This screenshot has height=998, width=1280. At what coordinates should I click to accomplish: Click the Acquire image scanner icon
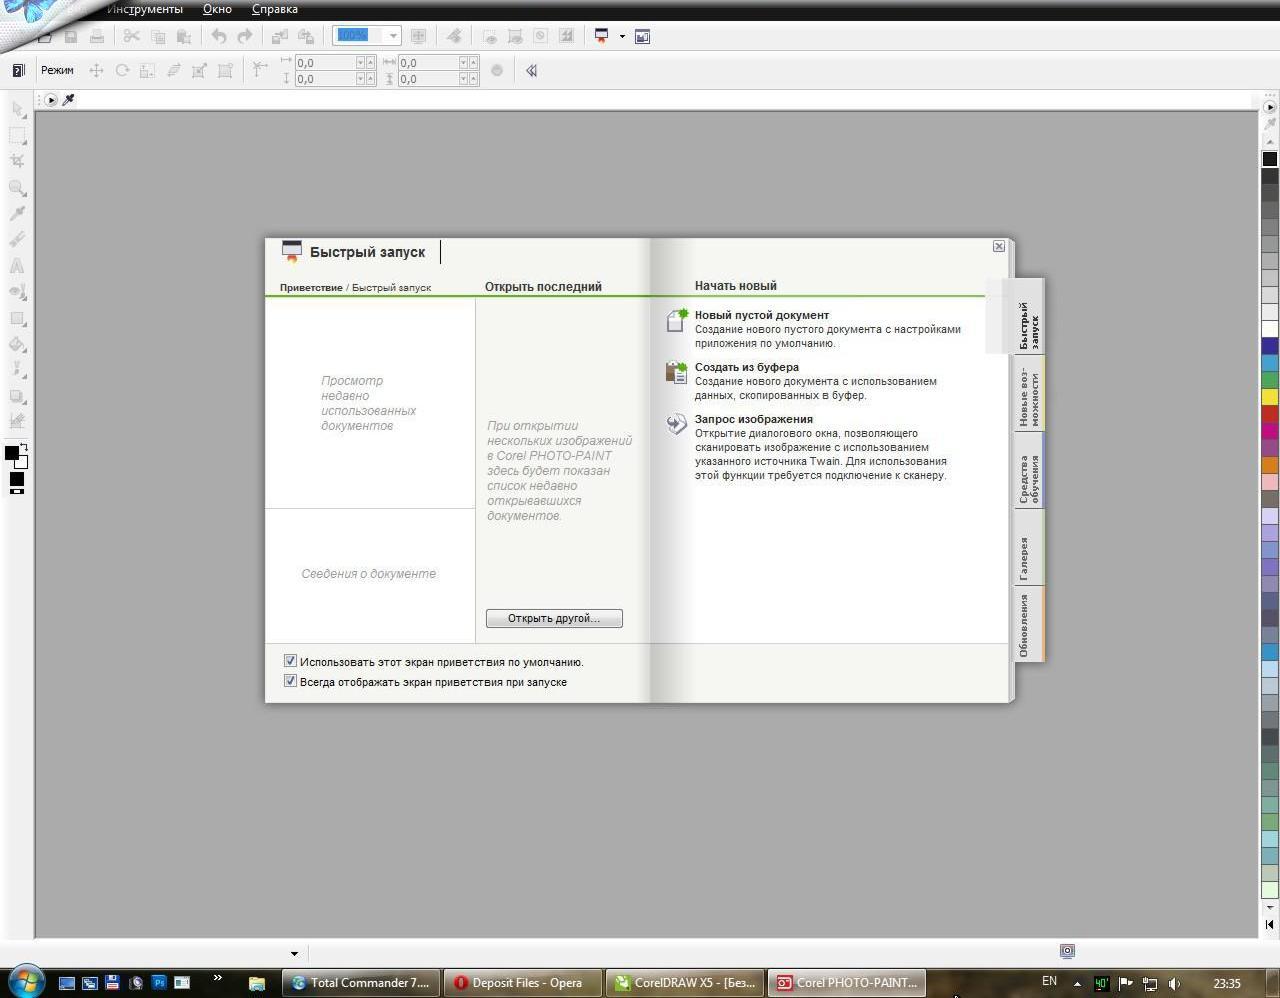[x=677, y=424]
